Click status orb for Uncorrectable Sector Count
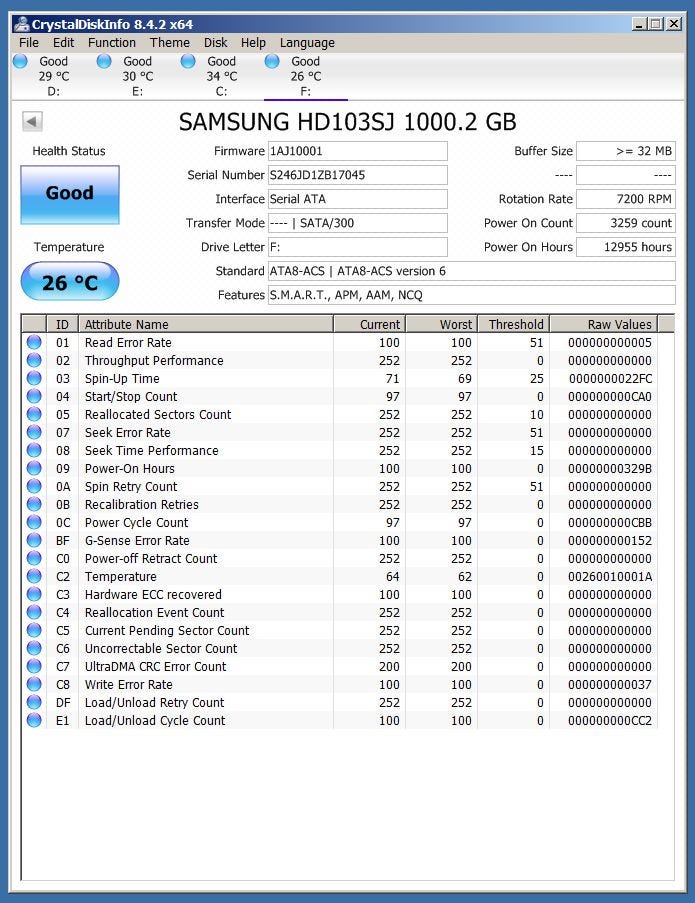The height and width of the screenshot is (903, 695). click(x=34, y=648)
